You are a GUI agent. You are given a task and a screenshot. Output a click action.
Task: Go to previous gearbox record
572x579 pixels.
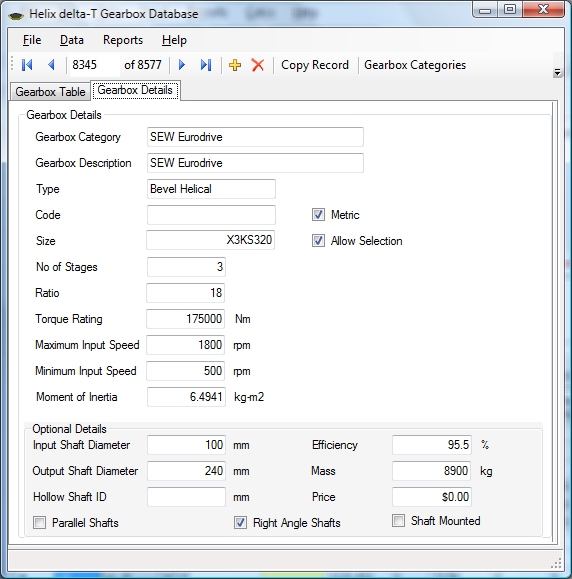pyautogui.click(x=51, y=65)
